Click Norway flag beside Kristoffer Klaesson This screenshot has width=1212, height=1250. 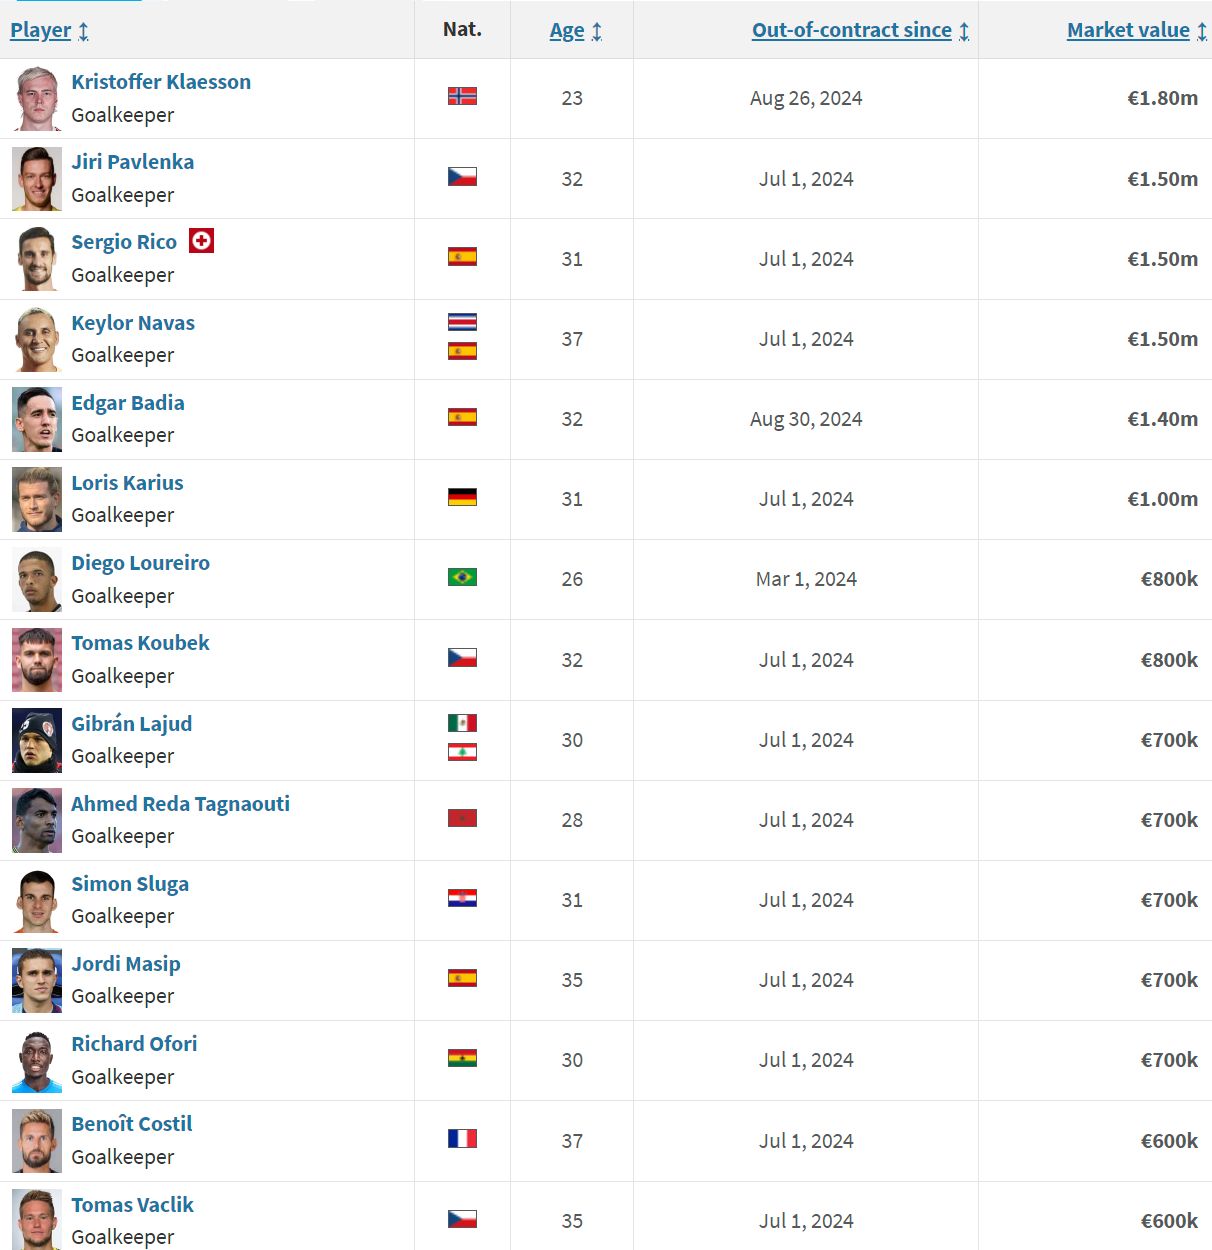[462, 96]
